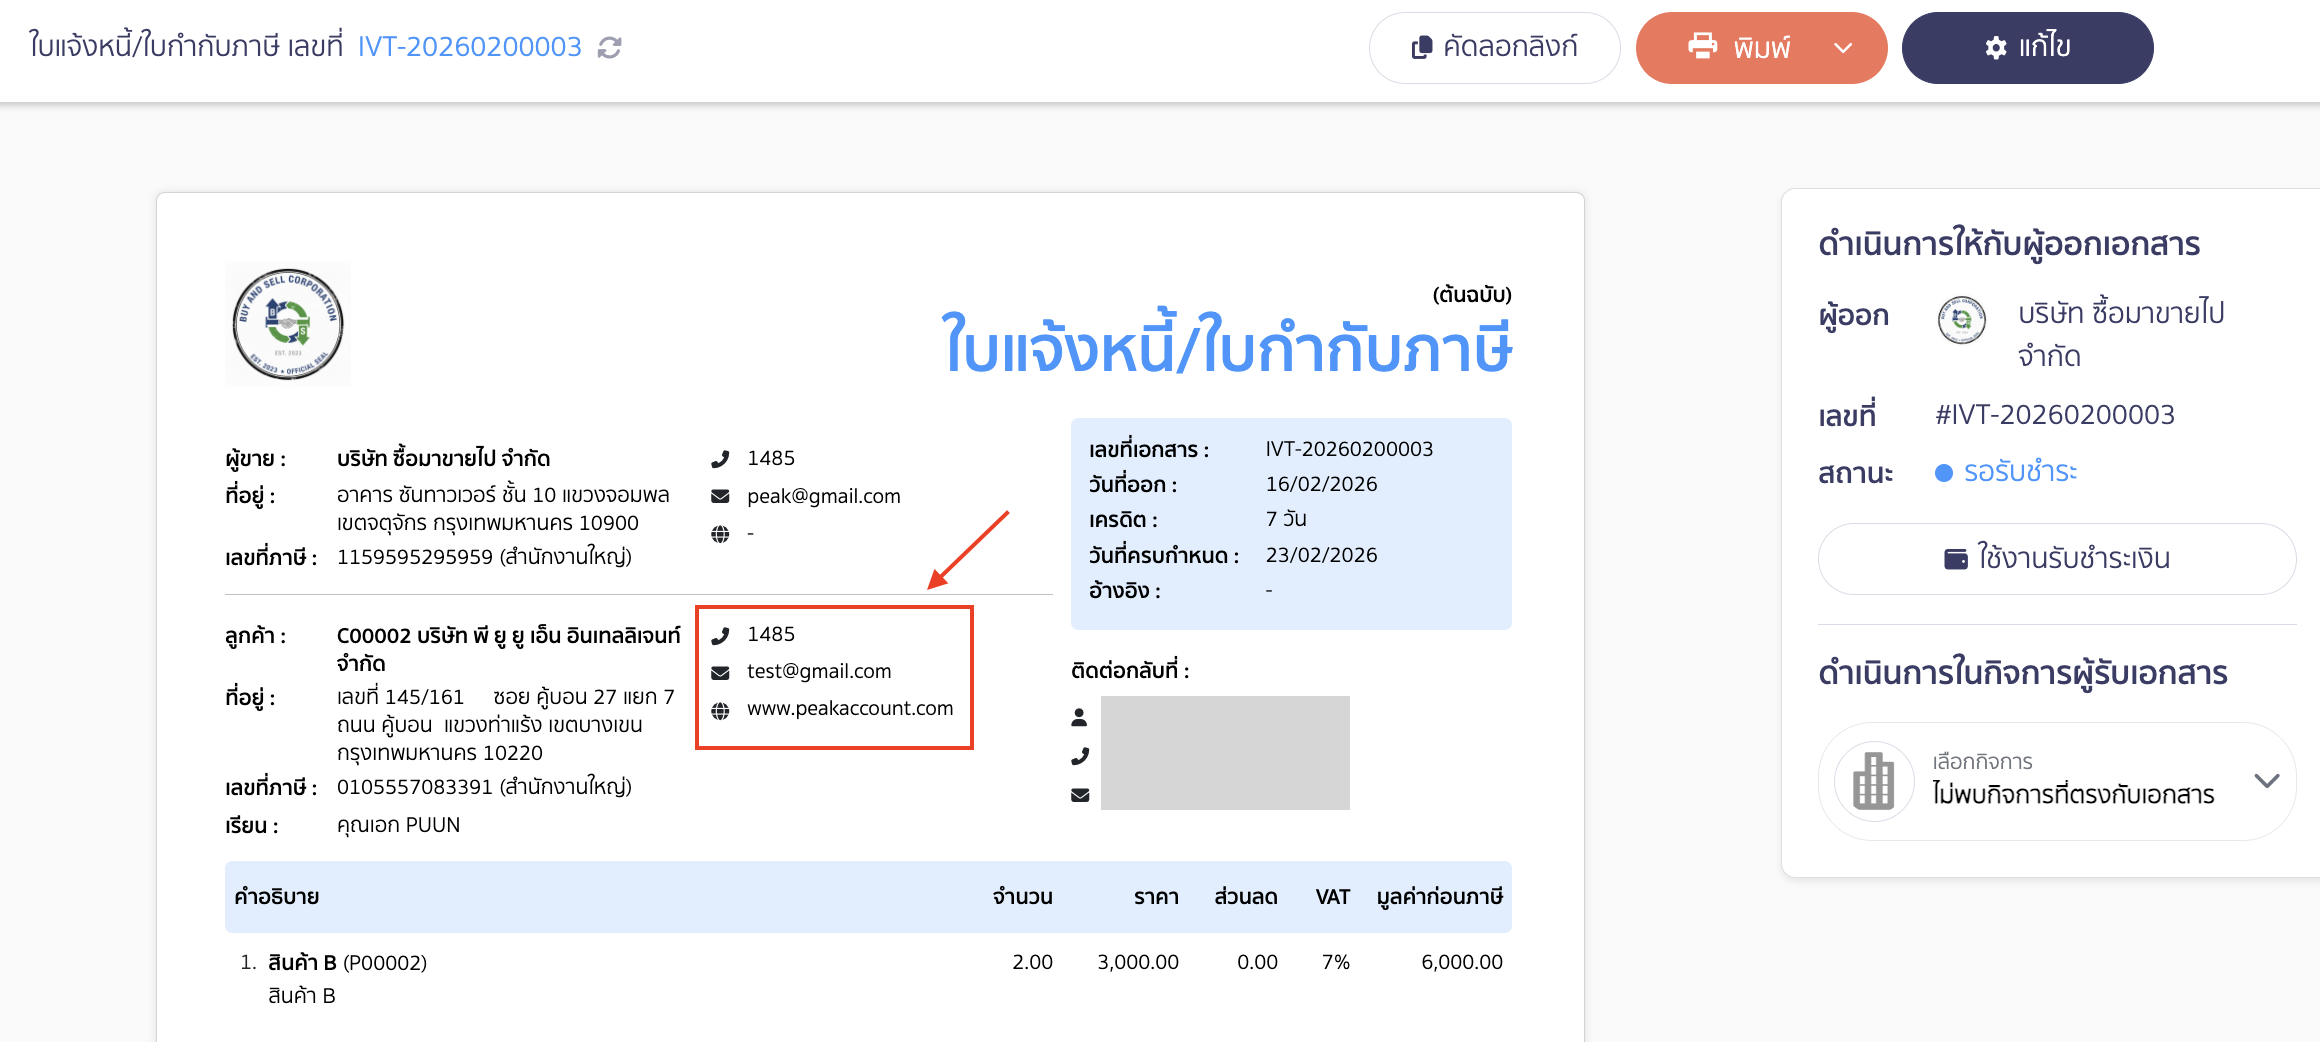This screenshot has width=2320, height=1042.
Task: Select the printer icon on the พิมพ์ button
Action: [1702, 47]
